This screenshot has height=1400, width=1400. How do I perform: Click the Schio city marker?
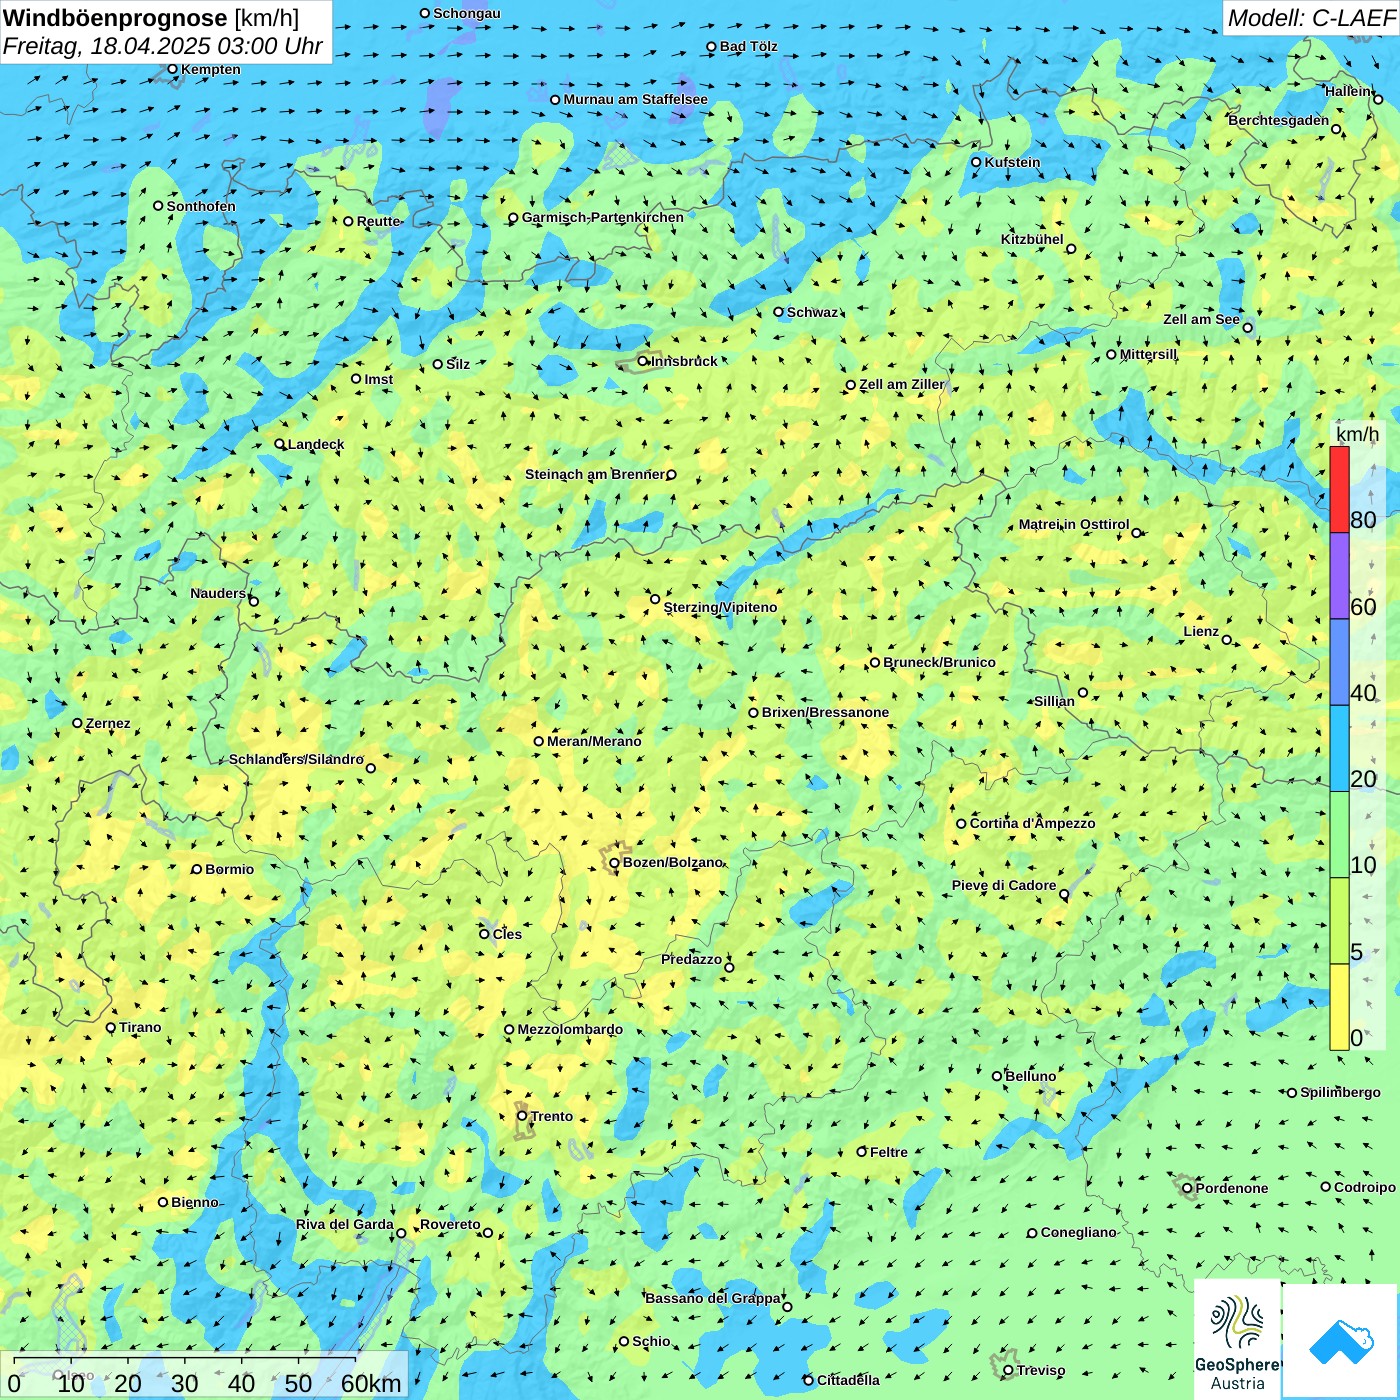(624, 1341)
